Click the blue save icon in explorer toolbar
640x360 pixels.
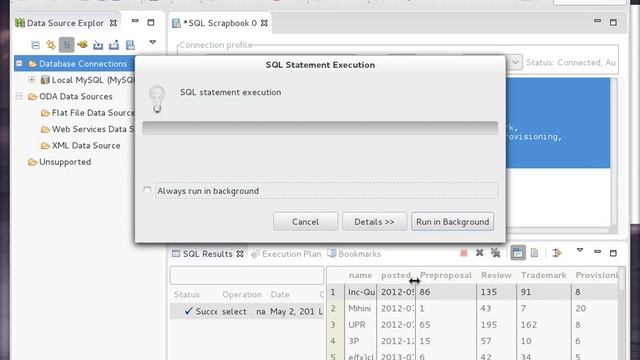click(130, 45)
